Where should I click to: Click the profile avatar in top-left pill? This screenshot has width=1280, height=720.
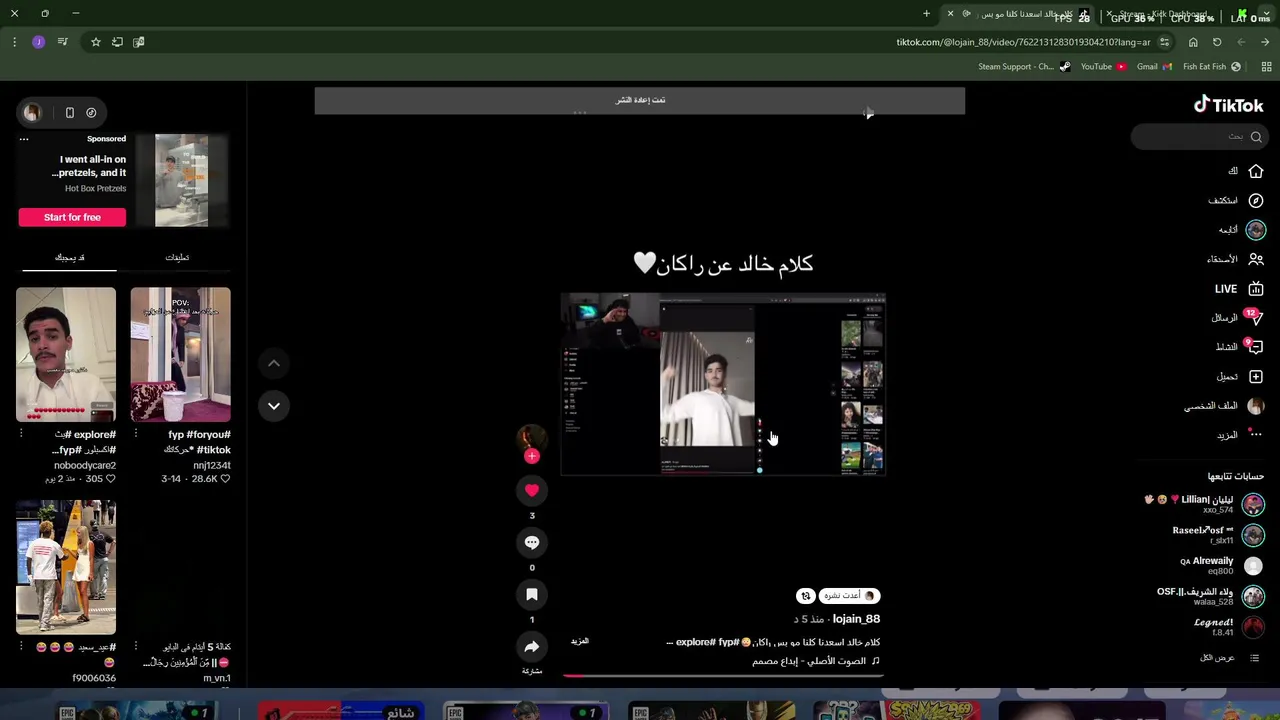pyautogui.click(x=32, y=113)
